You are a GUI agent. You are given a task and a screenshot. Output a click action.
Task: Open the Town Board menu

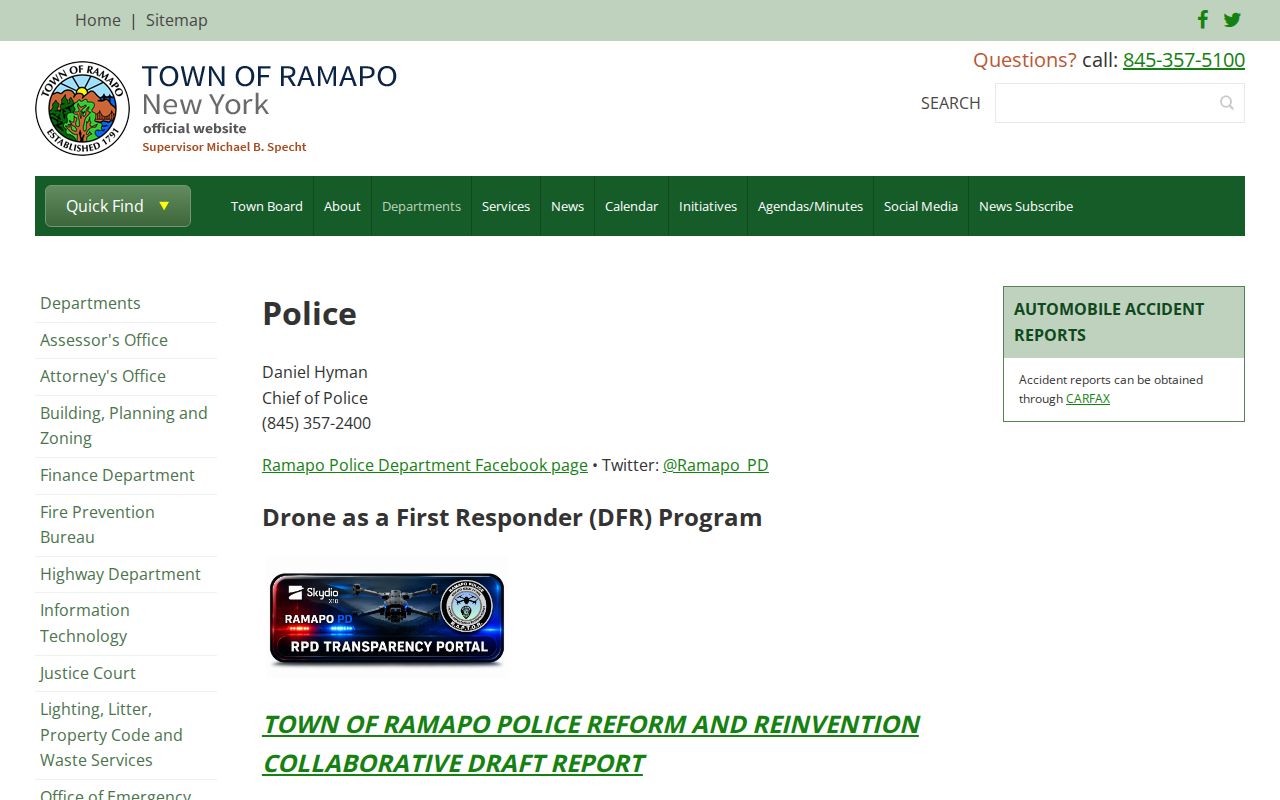point(267,206)
